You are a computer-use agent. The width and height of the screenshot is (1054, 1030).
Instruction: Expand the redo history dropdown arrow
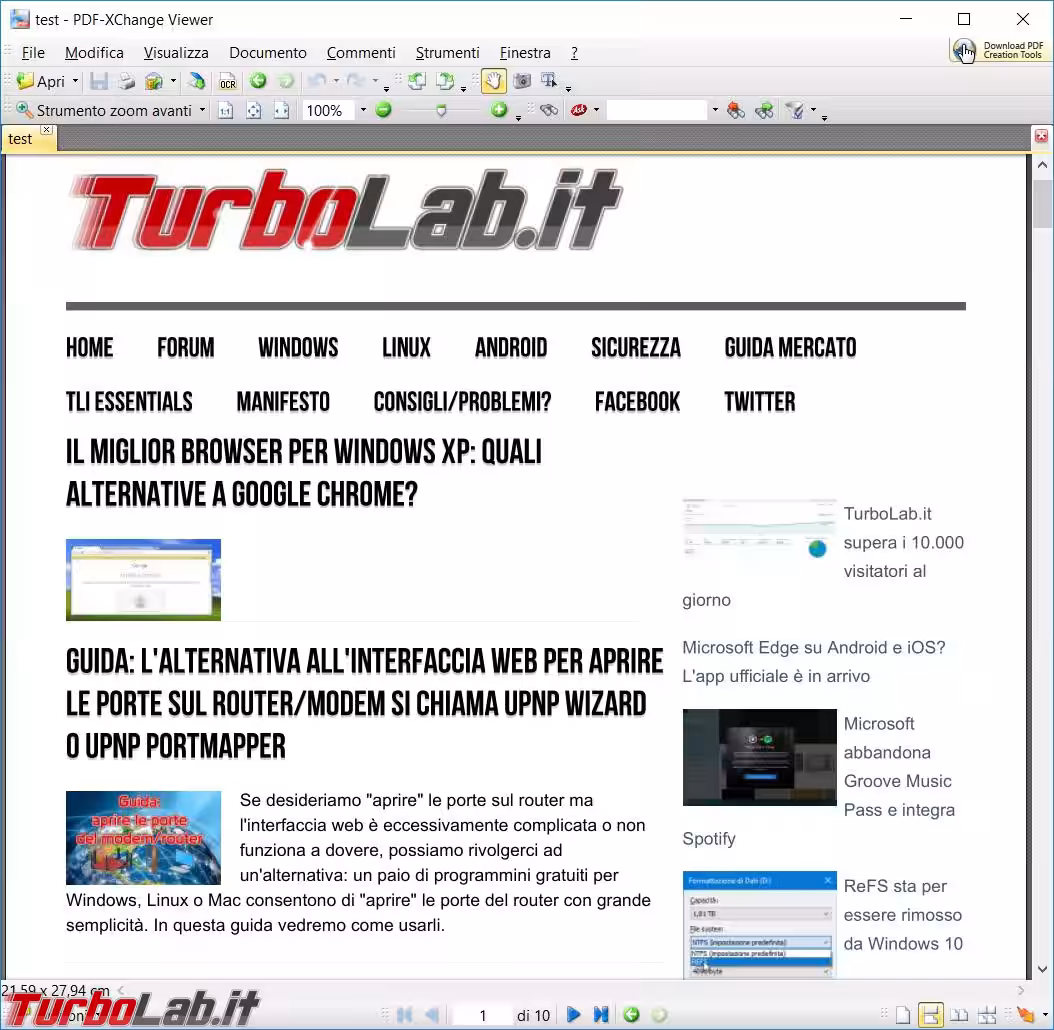click(x=376, y=81)
